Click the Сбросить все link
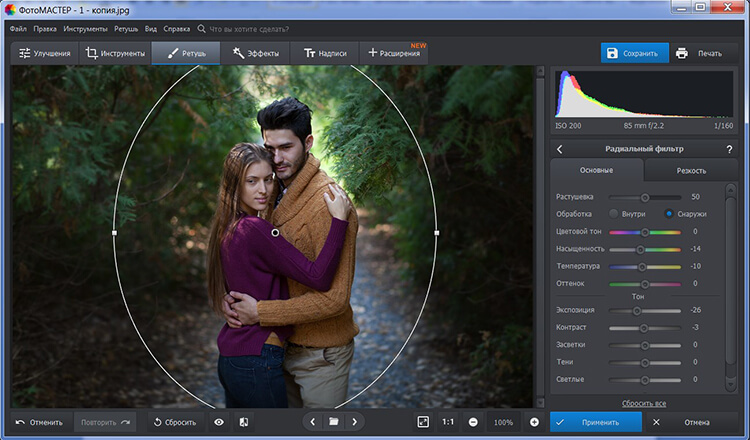The height and width of the screenshot is (440, 750). 644,402
